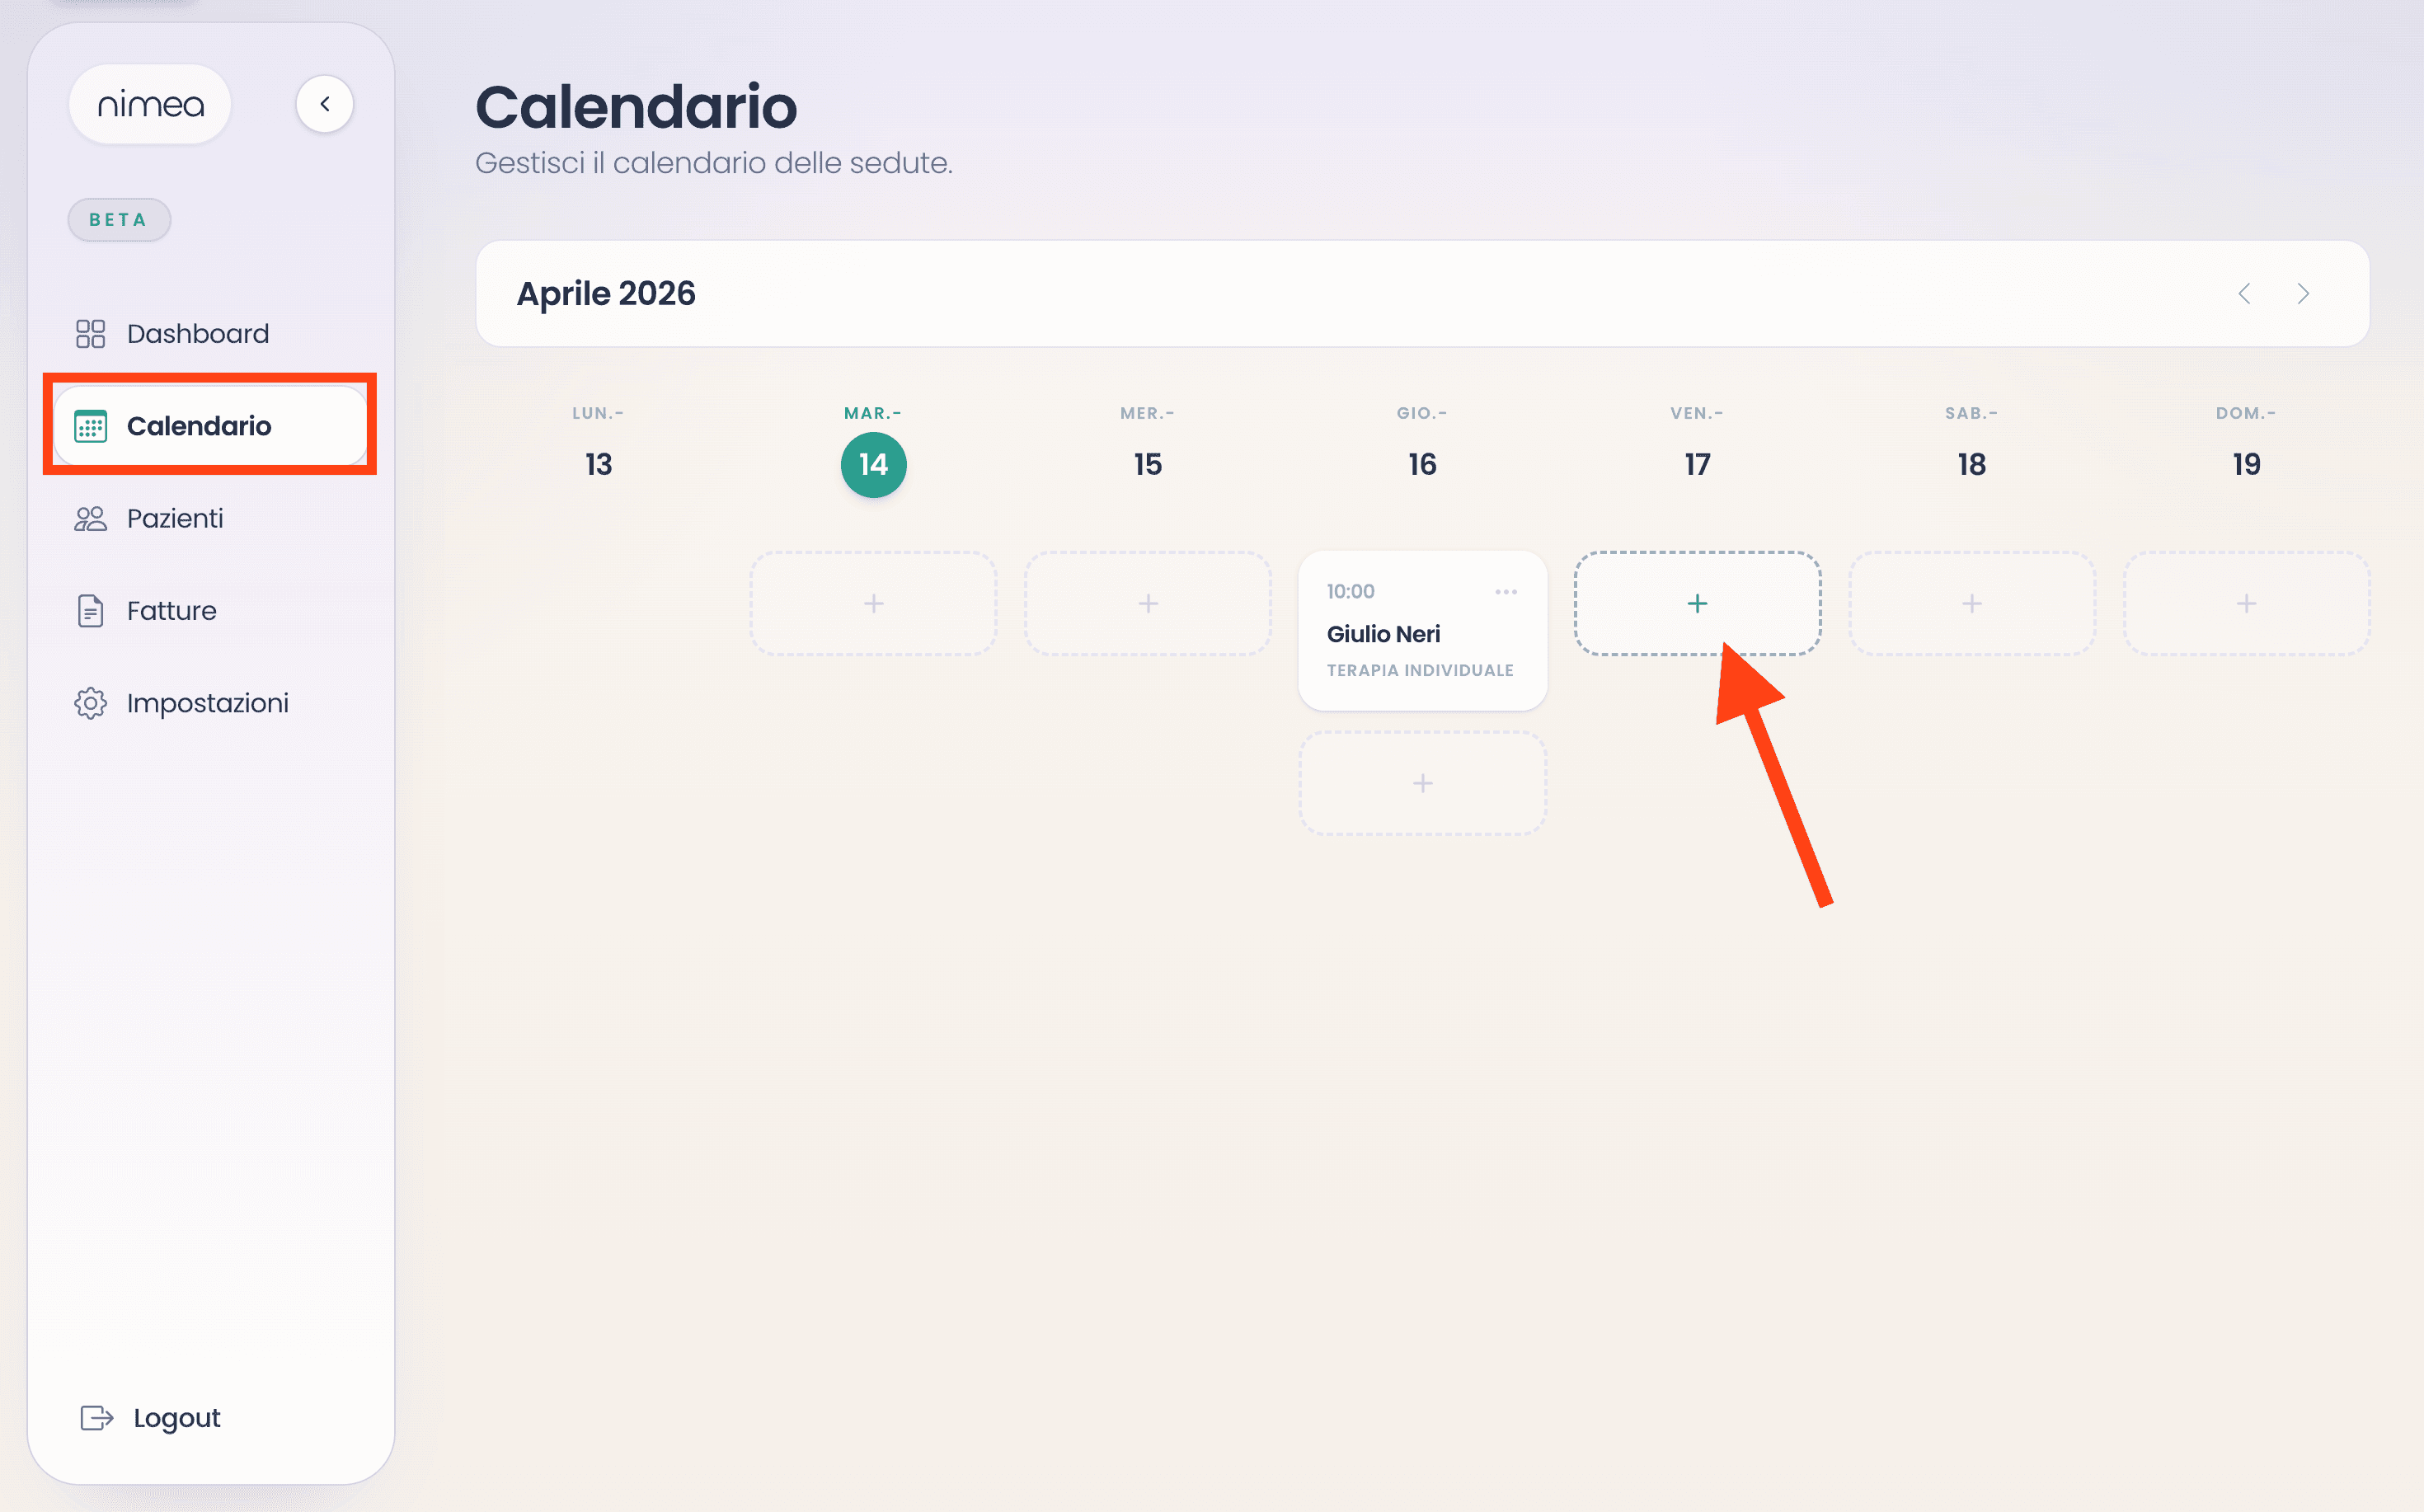2424x1512 pixels.
Task: Open the Dashboard from the sidebar
Action: [197, 333]
